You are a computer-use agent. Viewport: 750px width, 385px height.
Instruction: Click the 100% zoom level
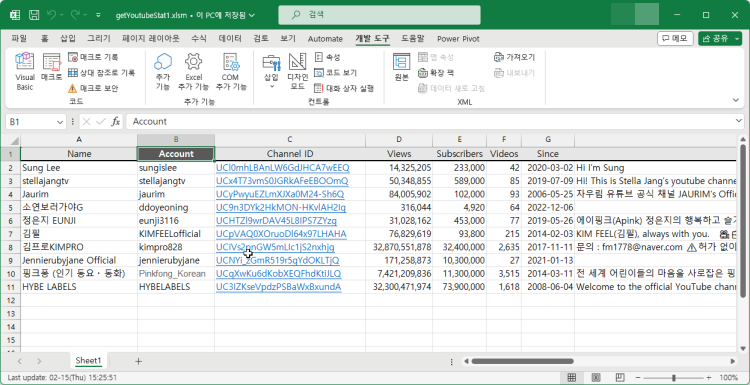pos(728,377)
